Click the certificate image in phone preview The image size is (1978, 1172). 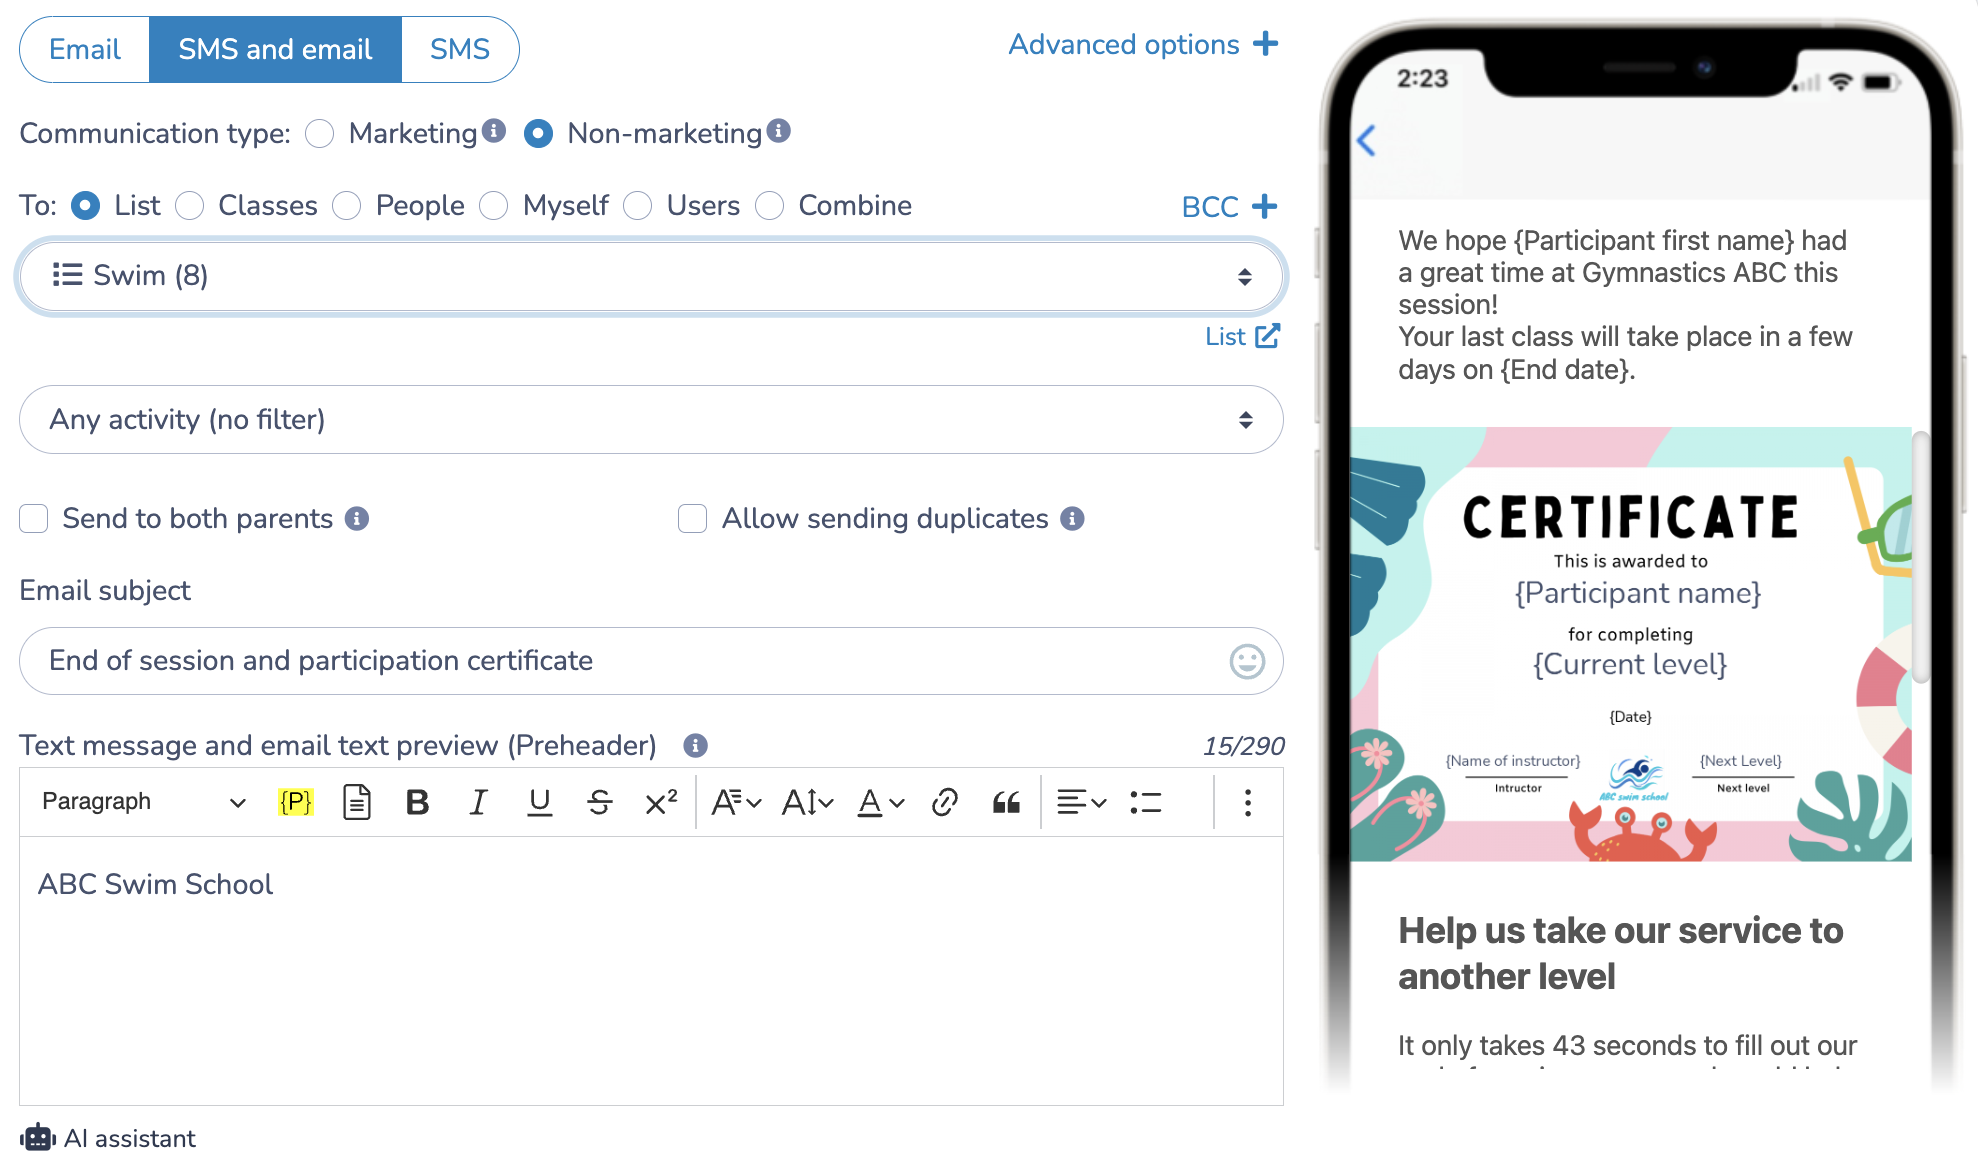click(x=1631, y=645)
